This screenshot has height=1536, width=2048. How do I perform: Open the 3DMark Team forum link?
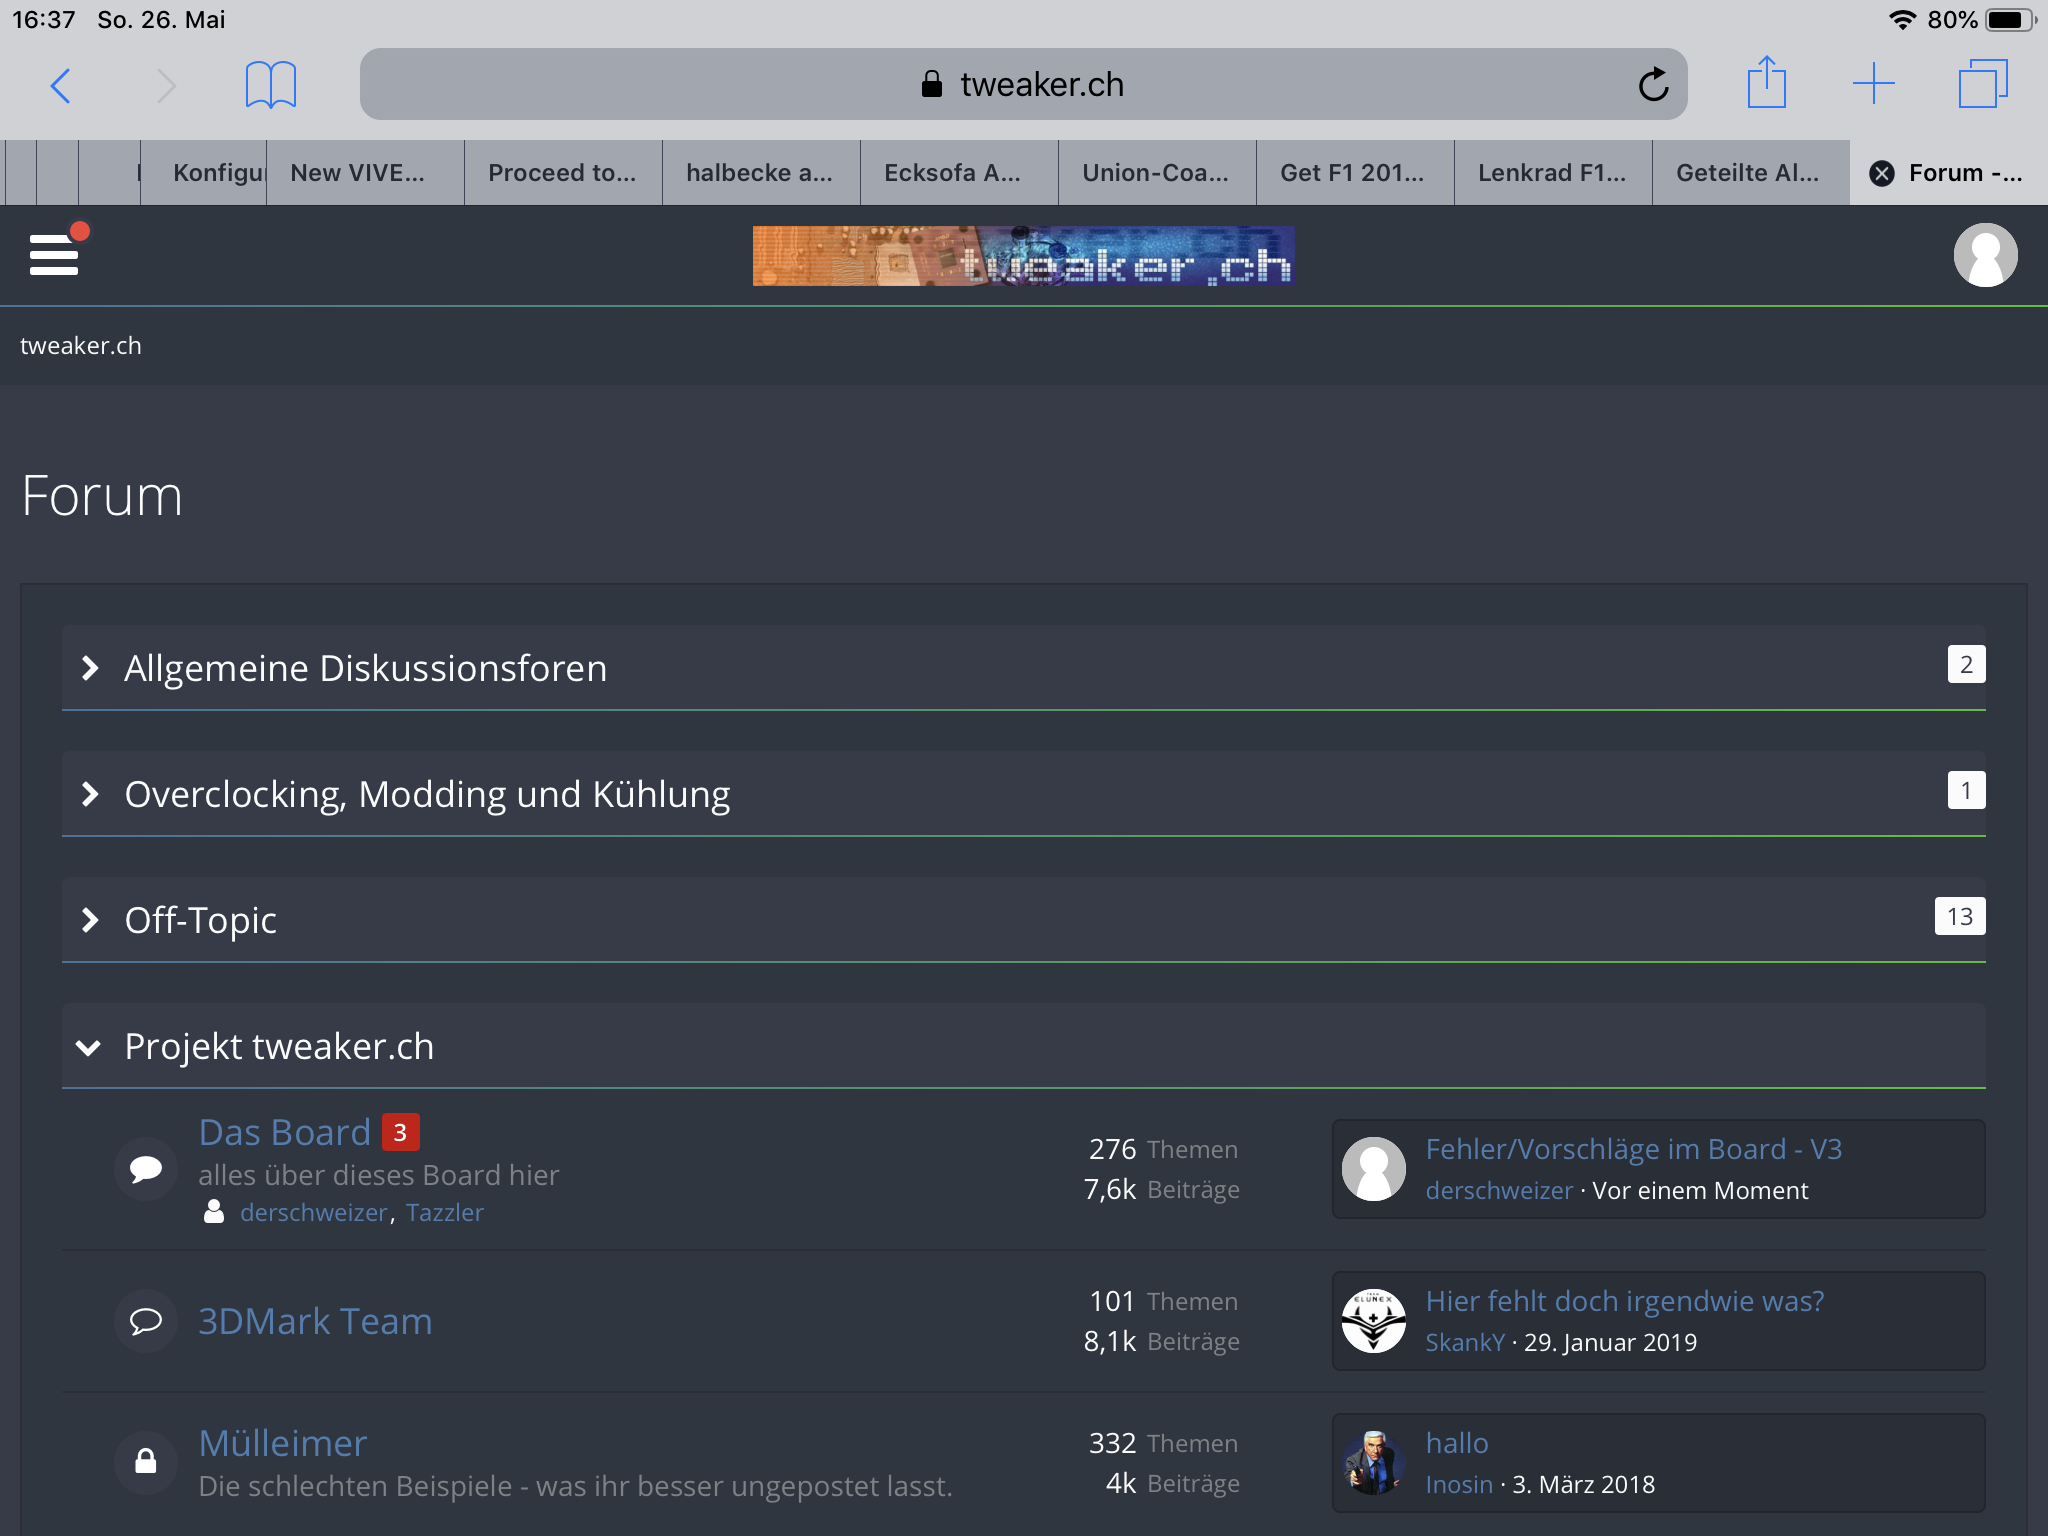coord(315,1321)
